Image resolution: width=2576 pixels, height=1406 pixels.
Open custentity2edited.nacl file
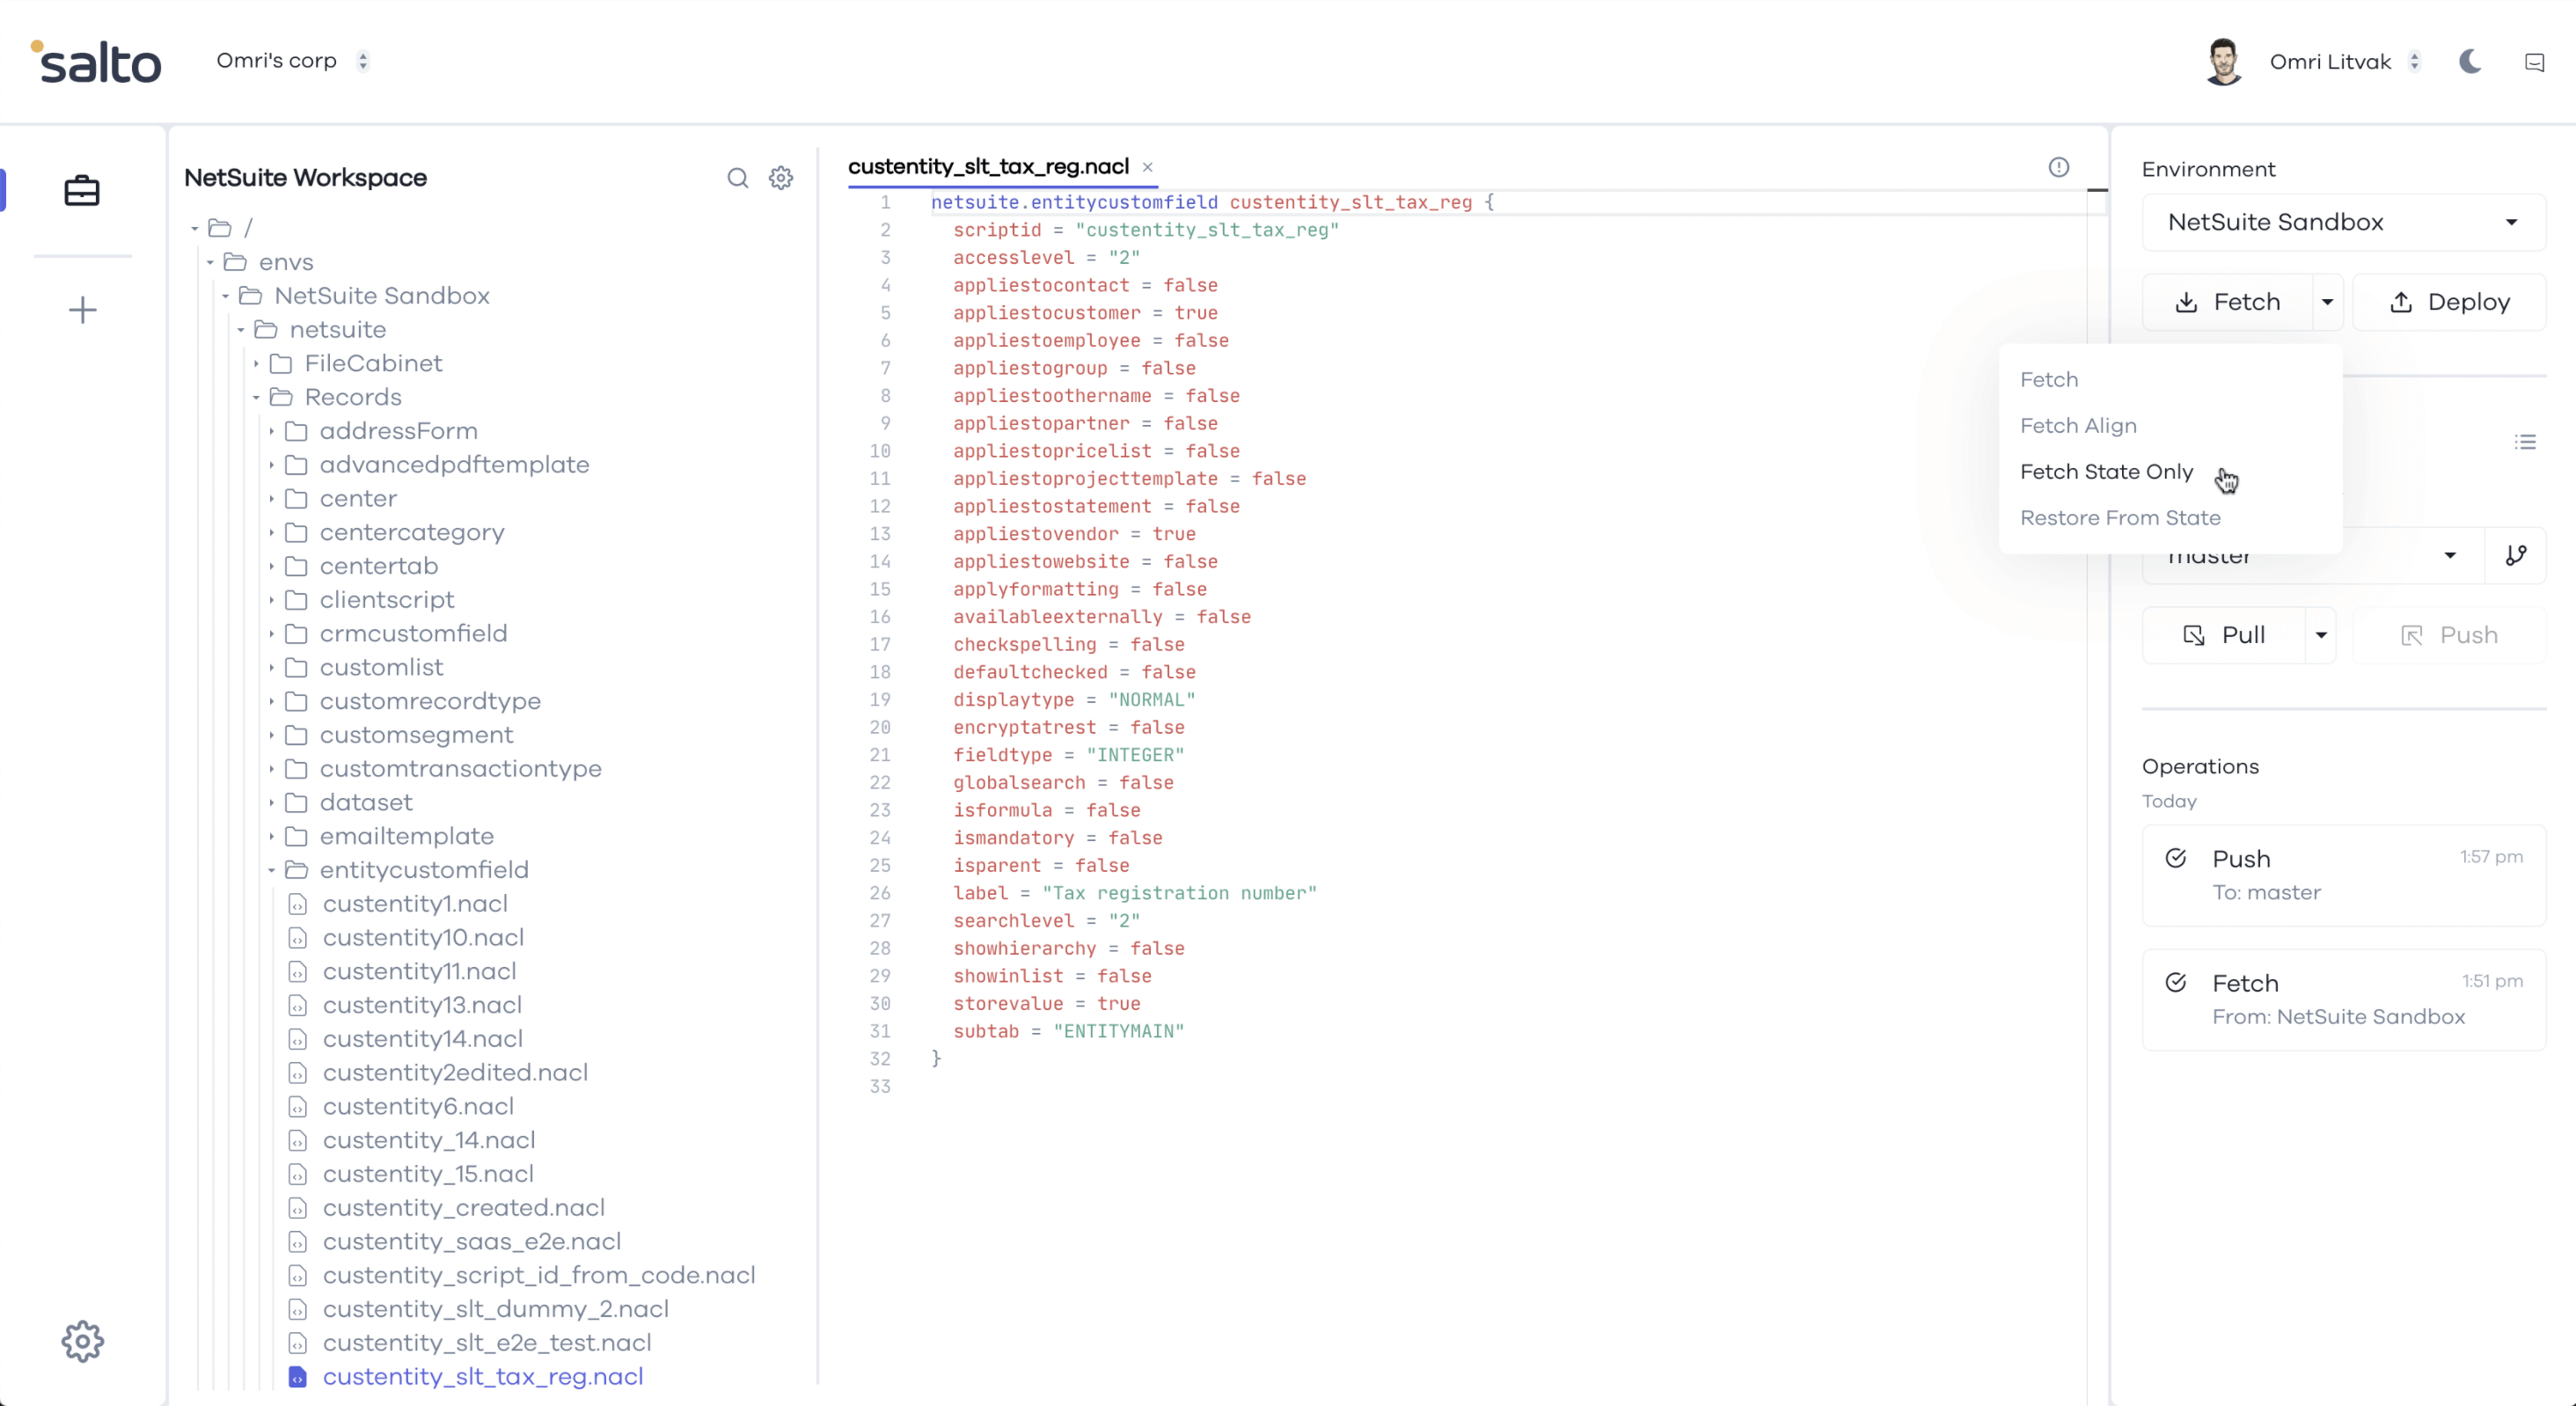pos(455,1073)
